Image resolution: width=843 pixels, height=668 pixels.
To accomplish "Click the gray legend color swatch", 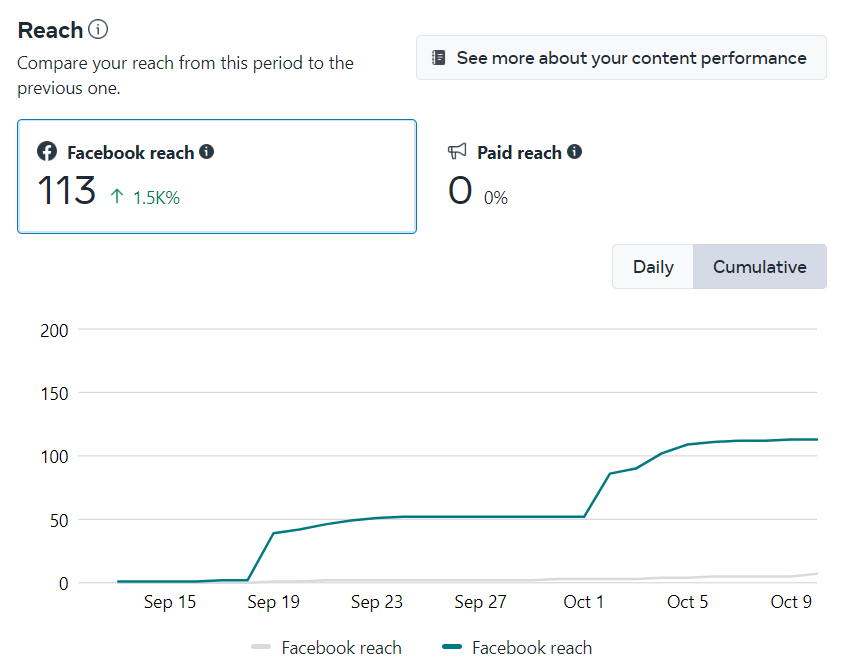I will point(261,648).
